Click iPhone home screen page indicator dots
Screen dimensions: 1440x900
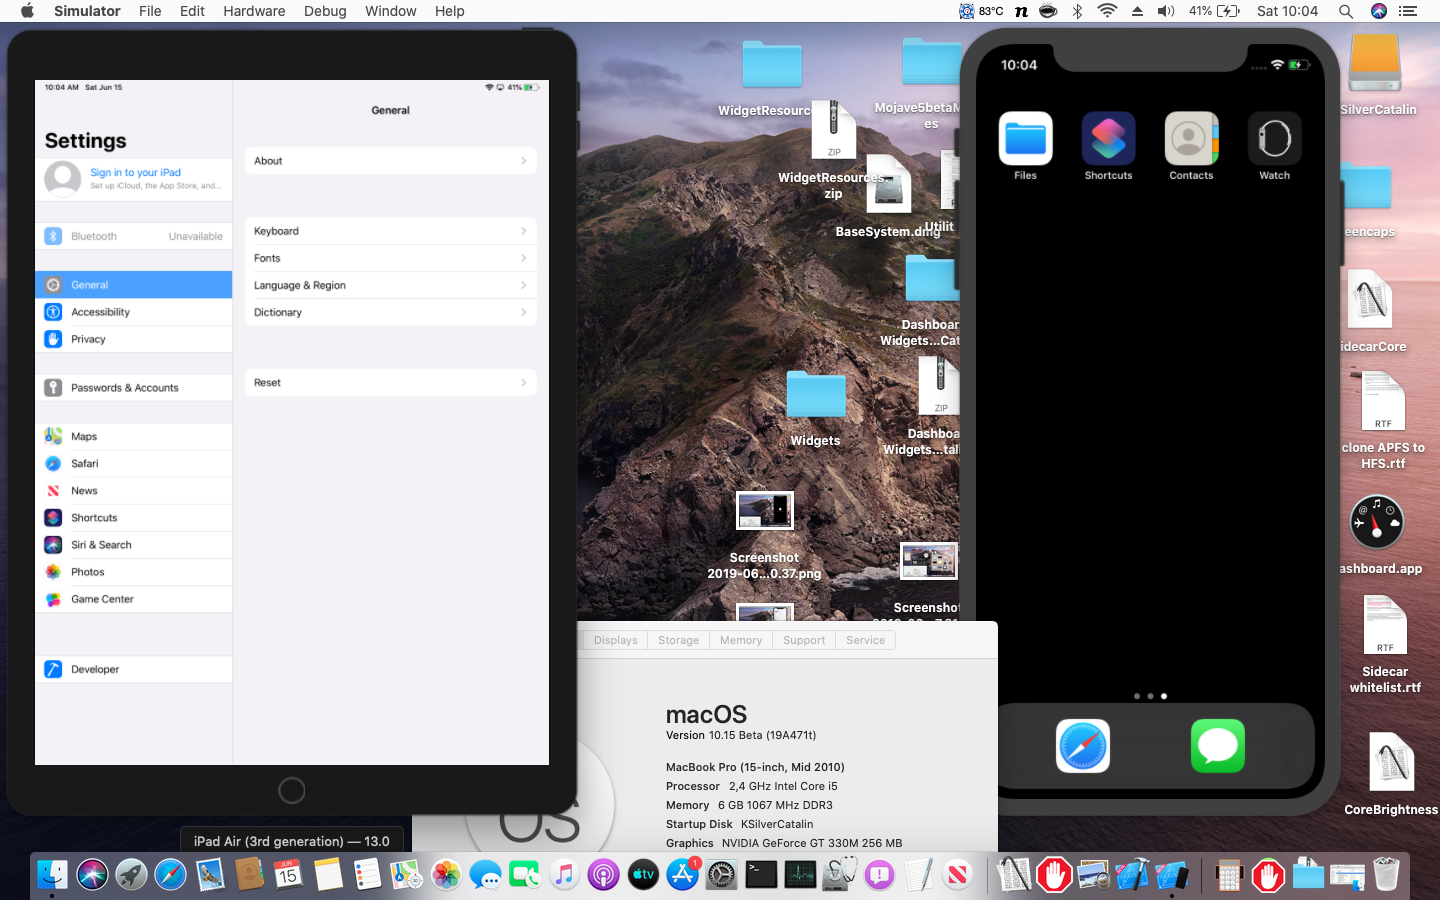pos(1150,696)
